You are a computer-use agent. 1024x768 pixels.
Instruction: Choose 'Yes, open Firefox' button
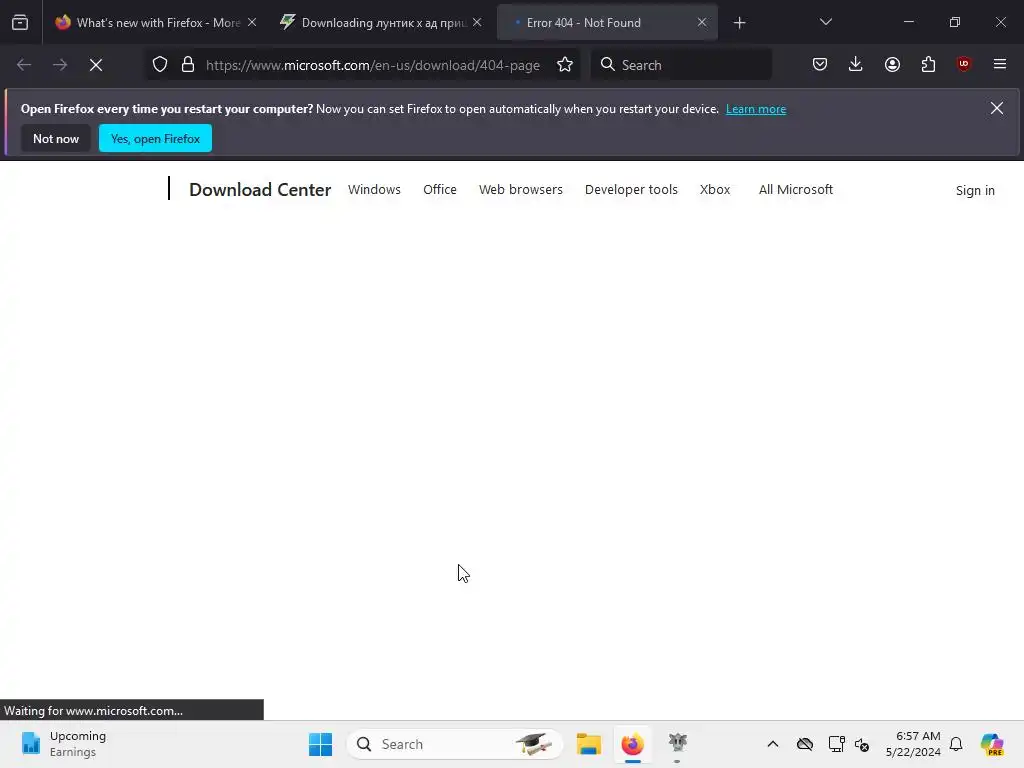(x=155, y=138)
